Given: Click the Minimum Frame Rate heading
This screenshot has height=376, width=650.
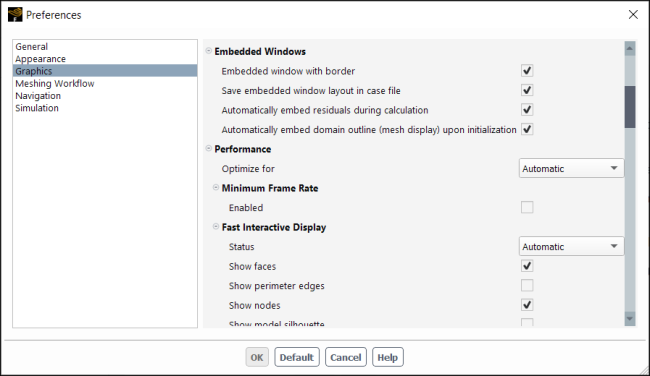Looking at the screenshot, I should pos(270,188).
